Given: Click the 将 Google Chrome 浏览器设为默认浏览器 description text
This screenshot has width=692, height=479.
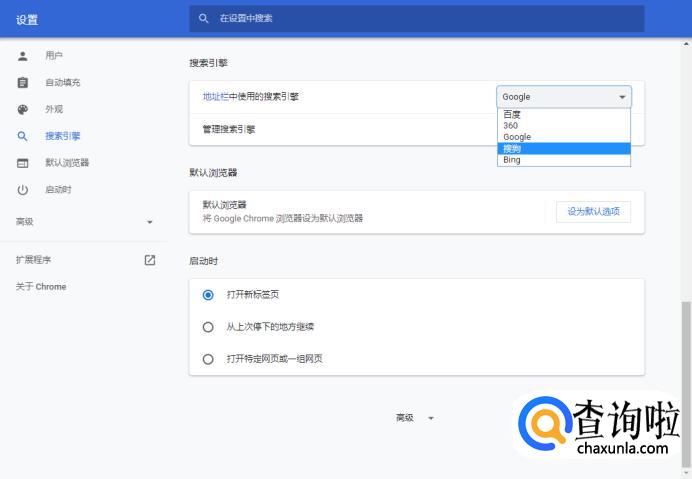Looking at the screenshot, I should [282, 219].
